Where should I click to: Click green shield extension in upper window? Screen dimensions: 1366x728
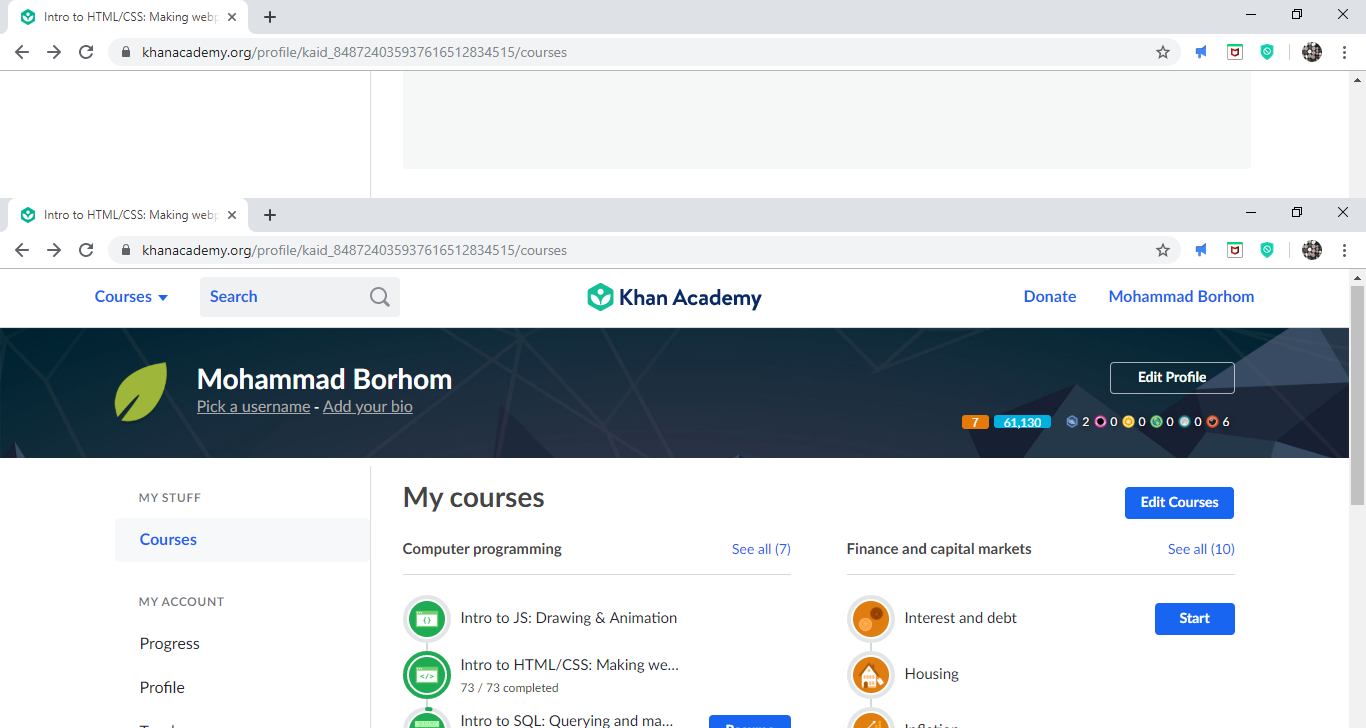(x=1267, y=52)
